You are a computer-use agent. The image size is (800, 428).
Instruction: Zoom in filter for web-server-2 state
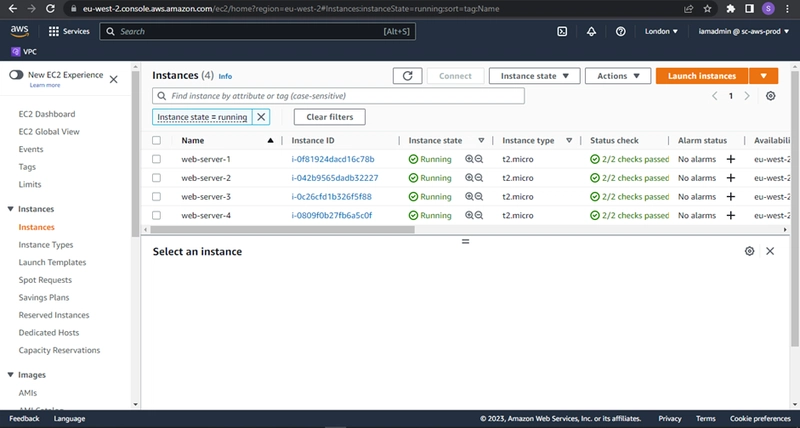469,178
